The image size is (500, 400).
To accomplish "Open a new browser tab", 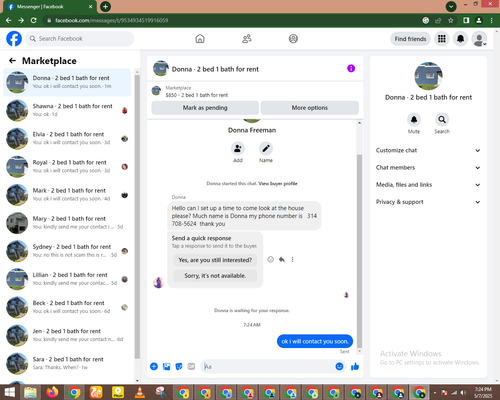I will [105, 6].
